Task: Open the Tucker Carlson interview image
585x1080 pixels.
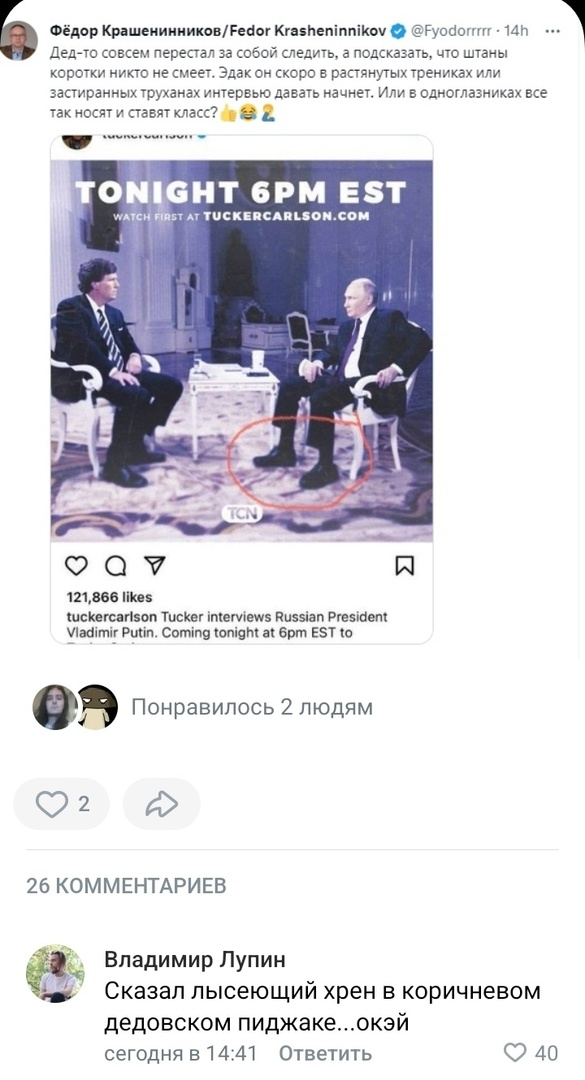Action: click(242, 351)
